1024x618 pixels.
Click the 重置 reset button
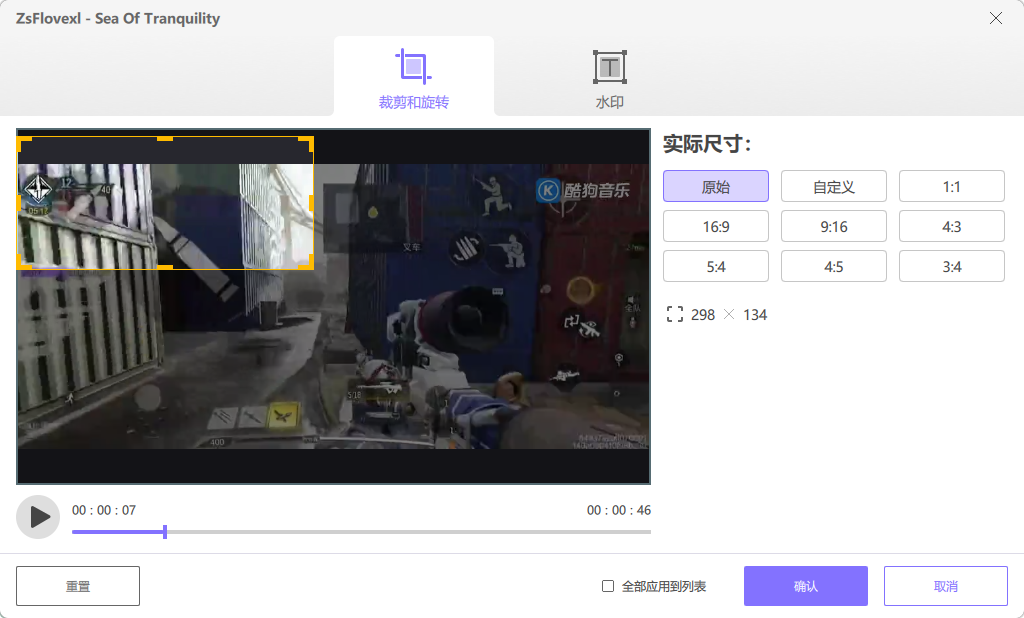(x=78, y=586)
